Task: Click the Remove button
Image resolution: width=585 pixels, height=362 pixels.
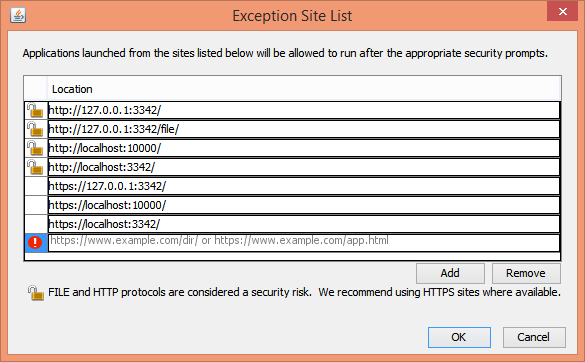Action: coord(526,274)
